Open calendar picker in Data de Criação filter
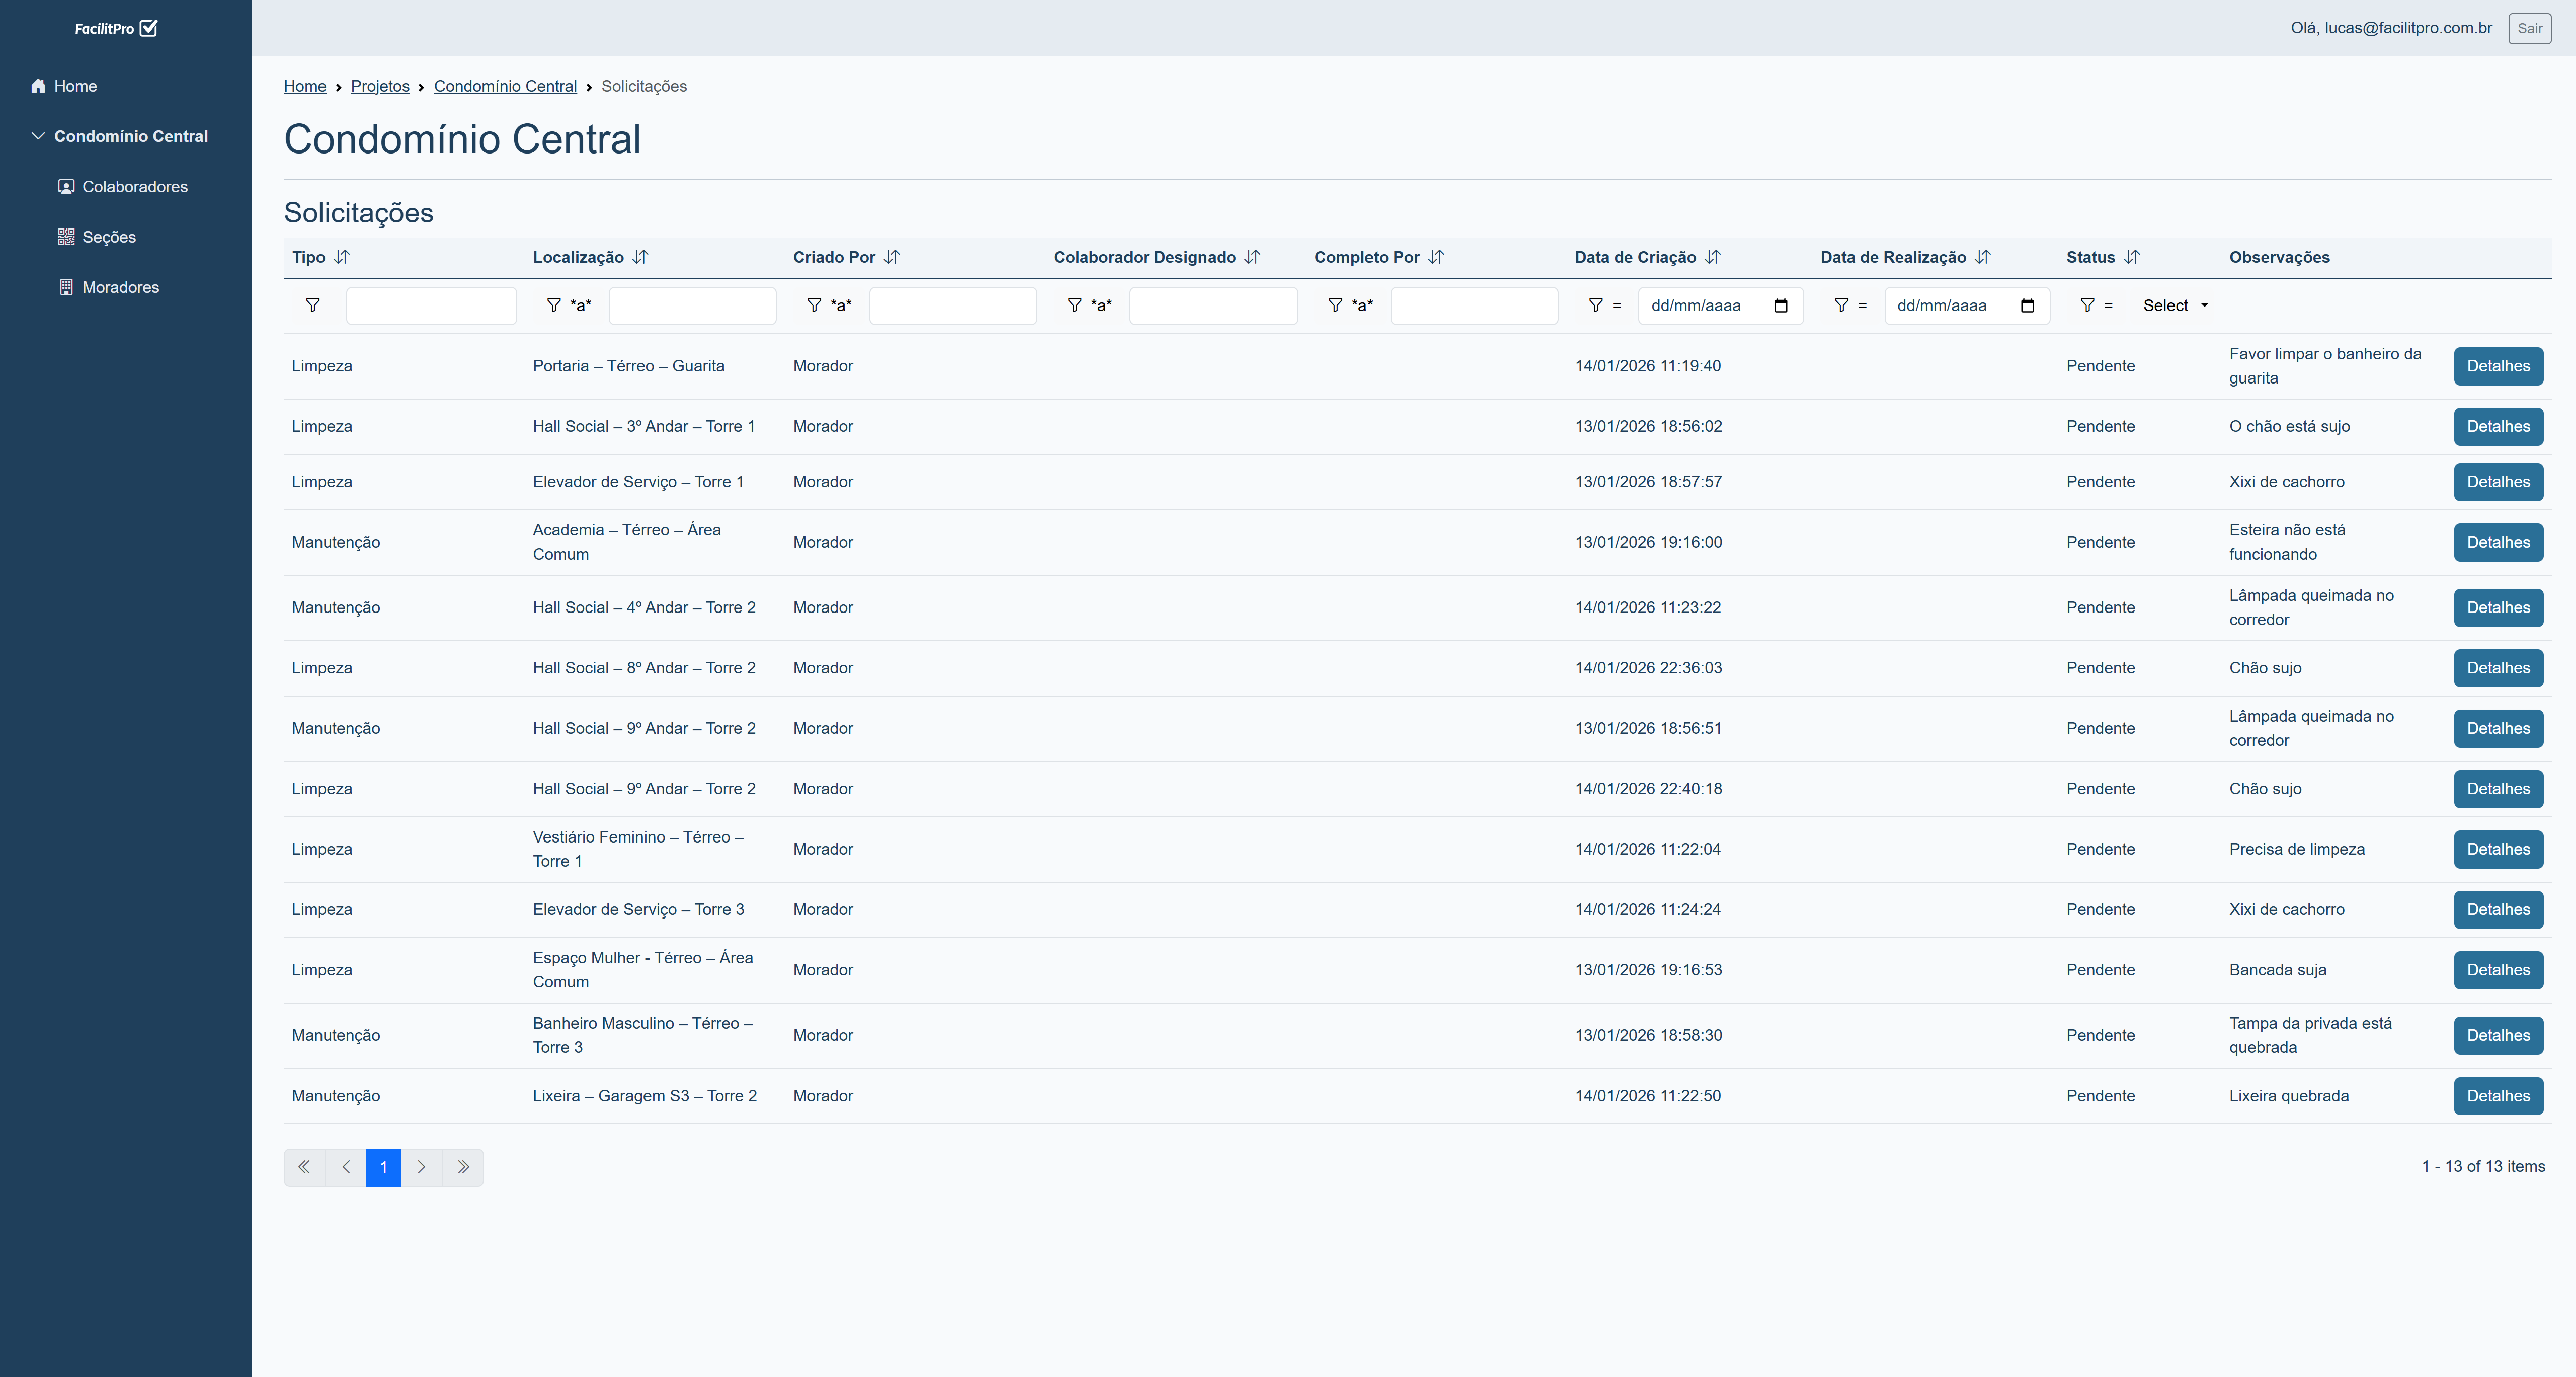 click(x=1780, y=305)
